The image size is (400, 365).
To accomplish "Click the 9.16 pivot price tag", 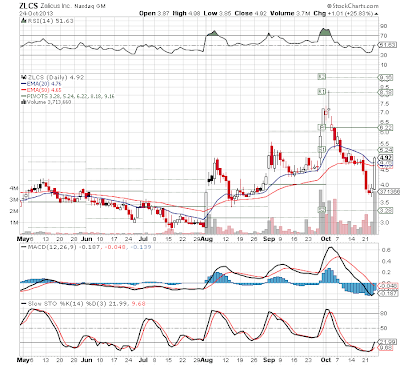I will pos(386,77).
